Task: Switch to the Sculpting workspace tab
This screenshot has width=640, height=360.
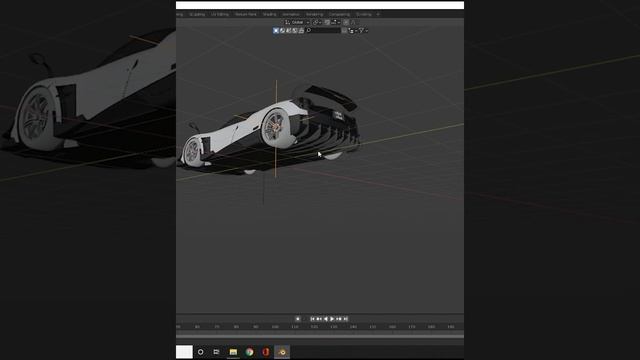Action: pyautogui.click(x=197, y=14)
